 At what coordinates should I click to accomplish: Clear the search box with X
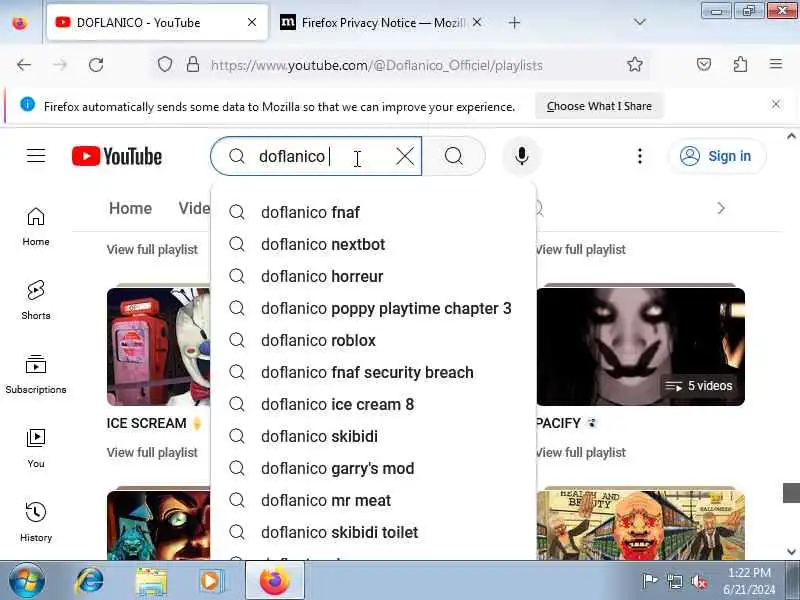coord(405,156)
